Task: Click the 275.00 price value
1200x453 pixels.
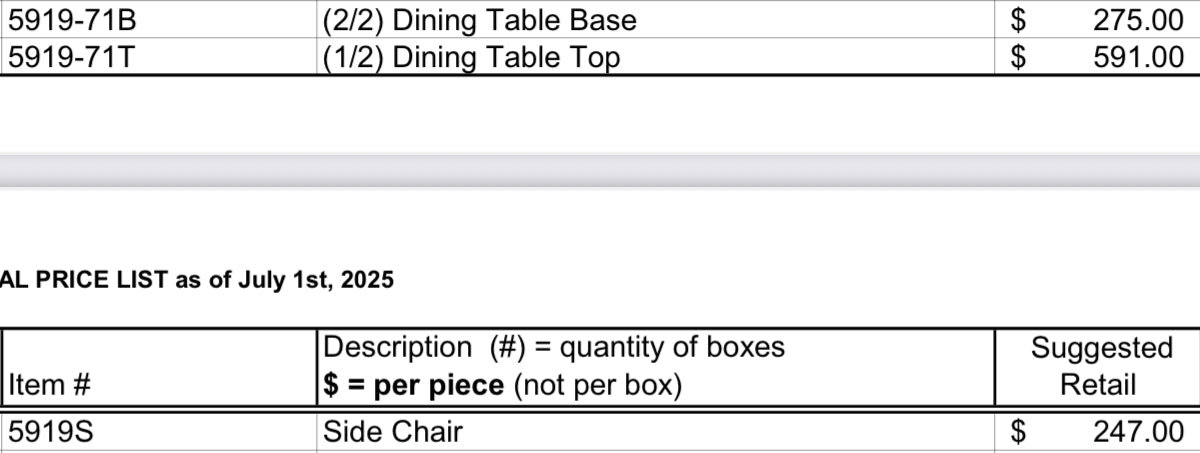Action: [1139, 20]
